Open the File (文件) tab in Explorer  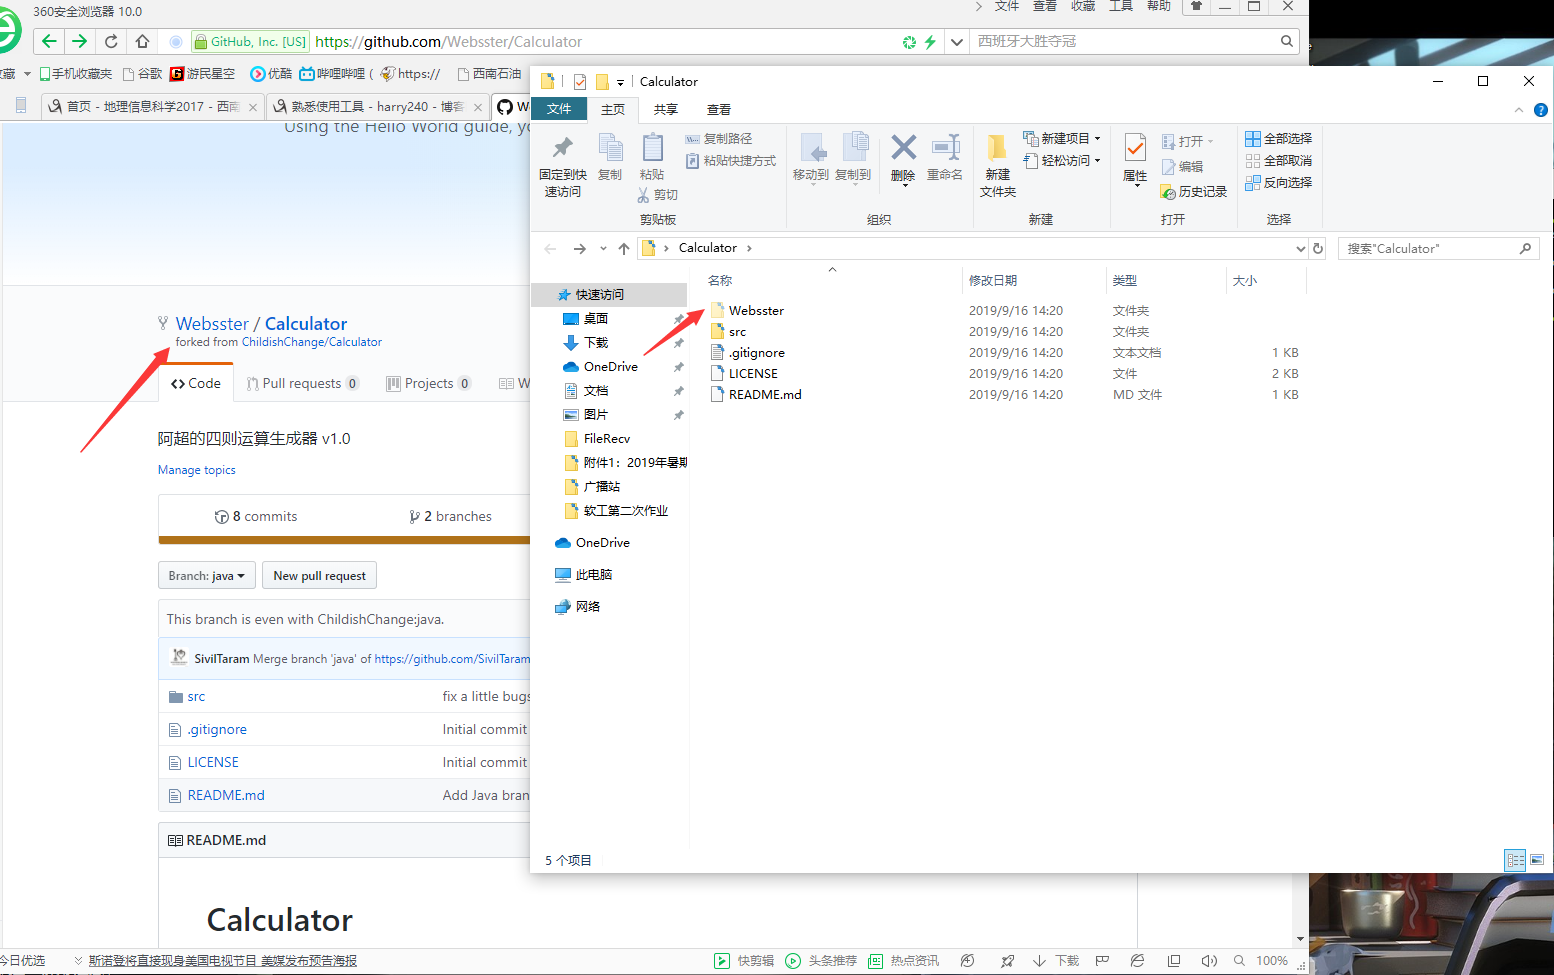click(x=559, y=109)
